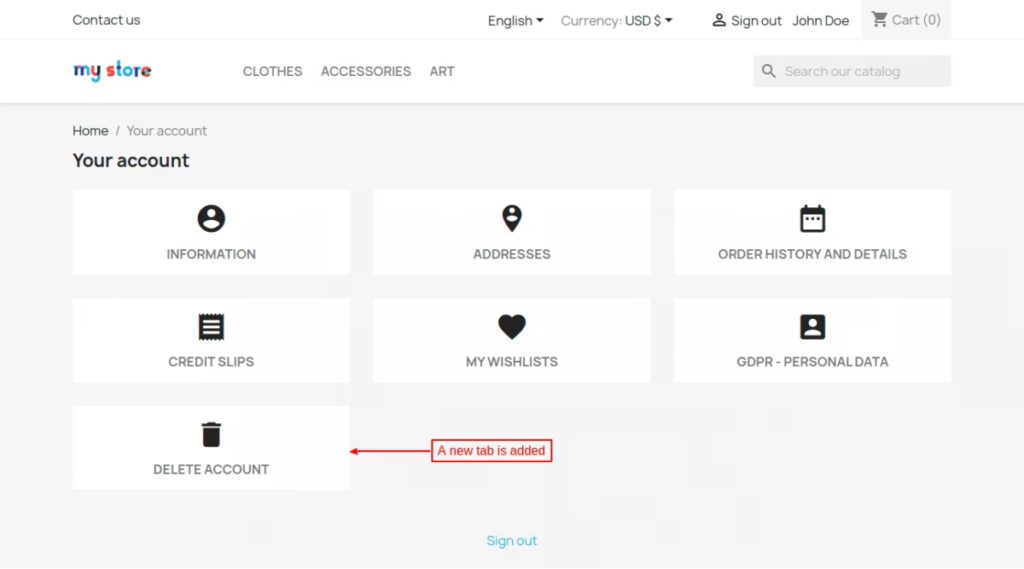
Task: Click the my store logo
Action: pyautogui.click(x=112, y=71)
